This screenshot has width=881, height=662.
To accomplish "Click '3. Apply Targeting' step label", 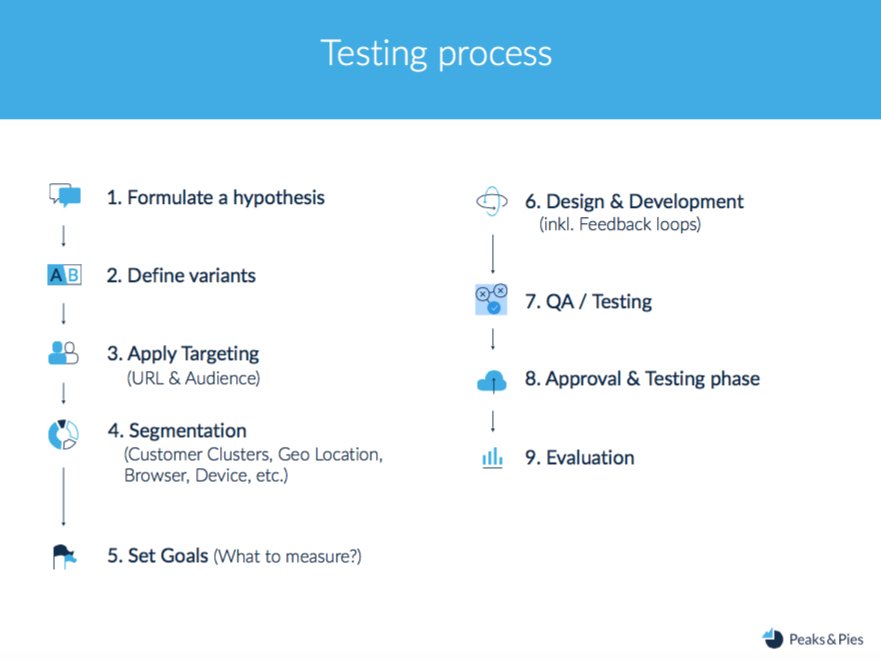I will point(183,354).
